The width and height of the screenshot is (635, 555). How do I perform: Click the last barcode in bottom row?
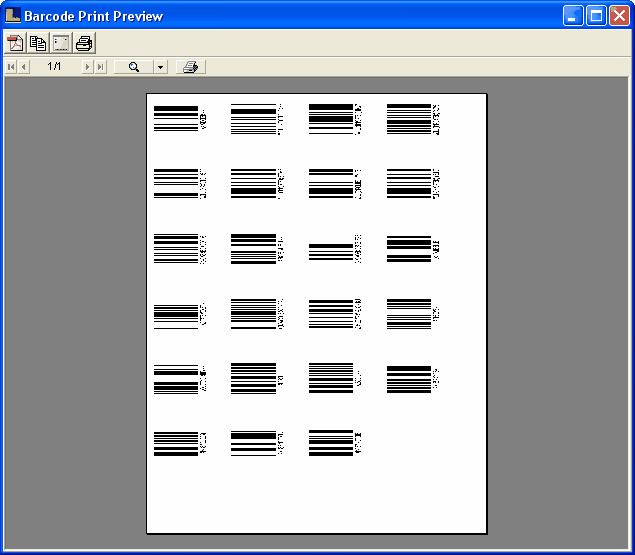point(331,443)
